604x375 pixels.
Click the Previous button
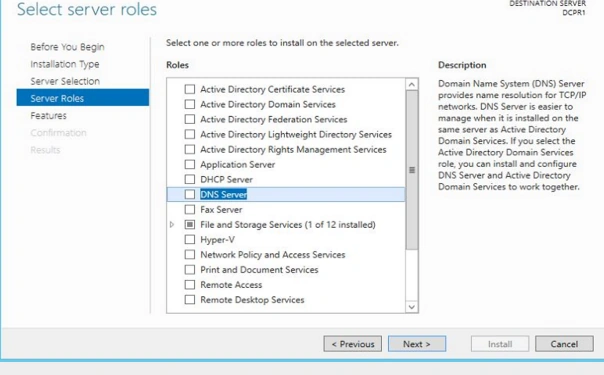tap(353, 344)
